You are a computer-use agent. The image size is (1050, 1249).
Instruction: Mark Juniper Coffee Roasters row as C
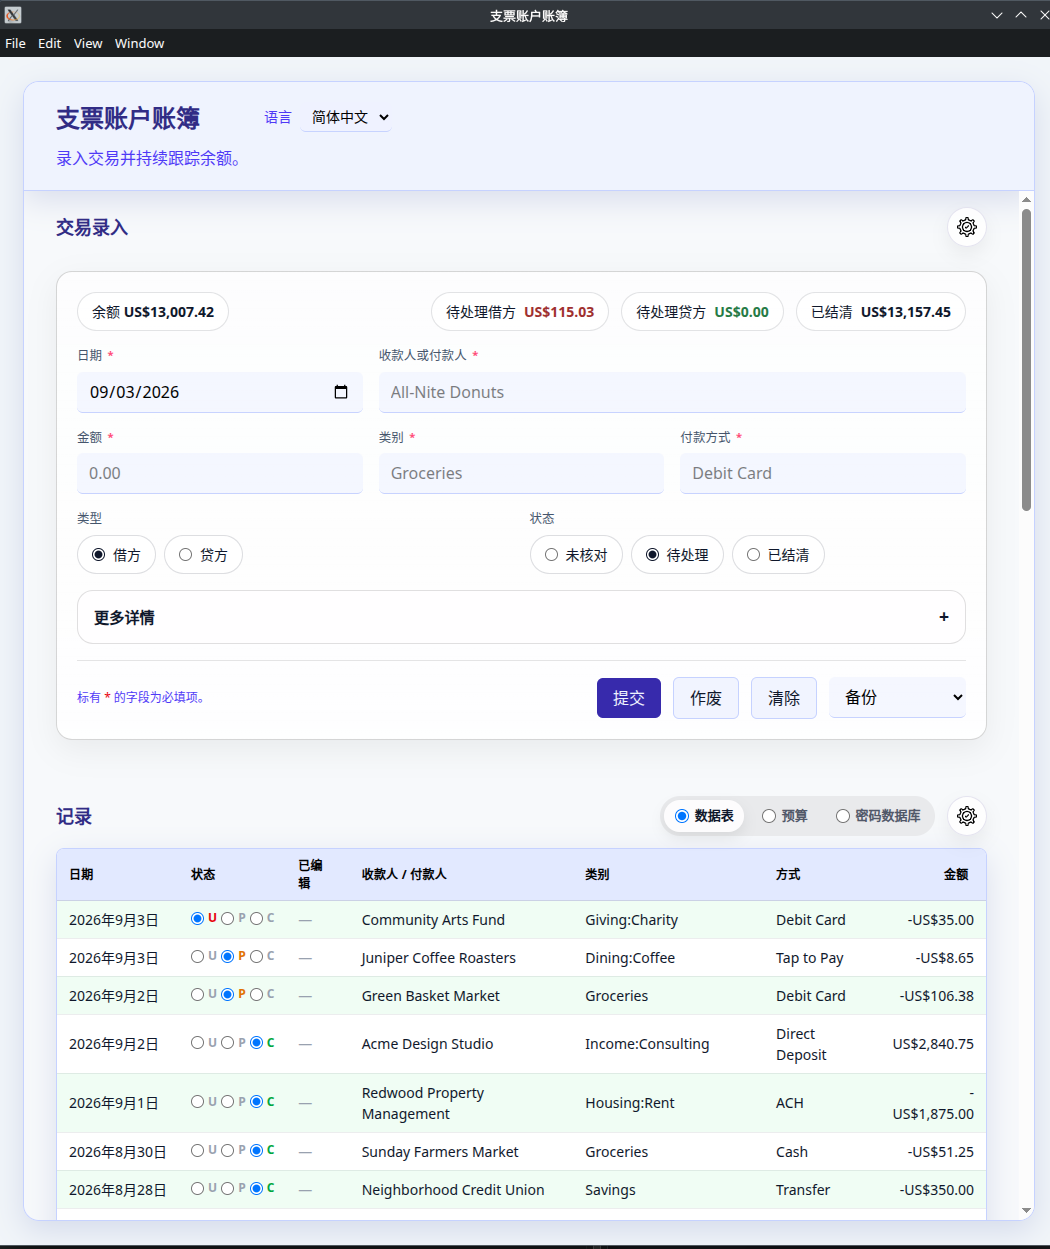(x=257, y=956)
